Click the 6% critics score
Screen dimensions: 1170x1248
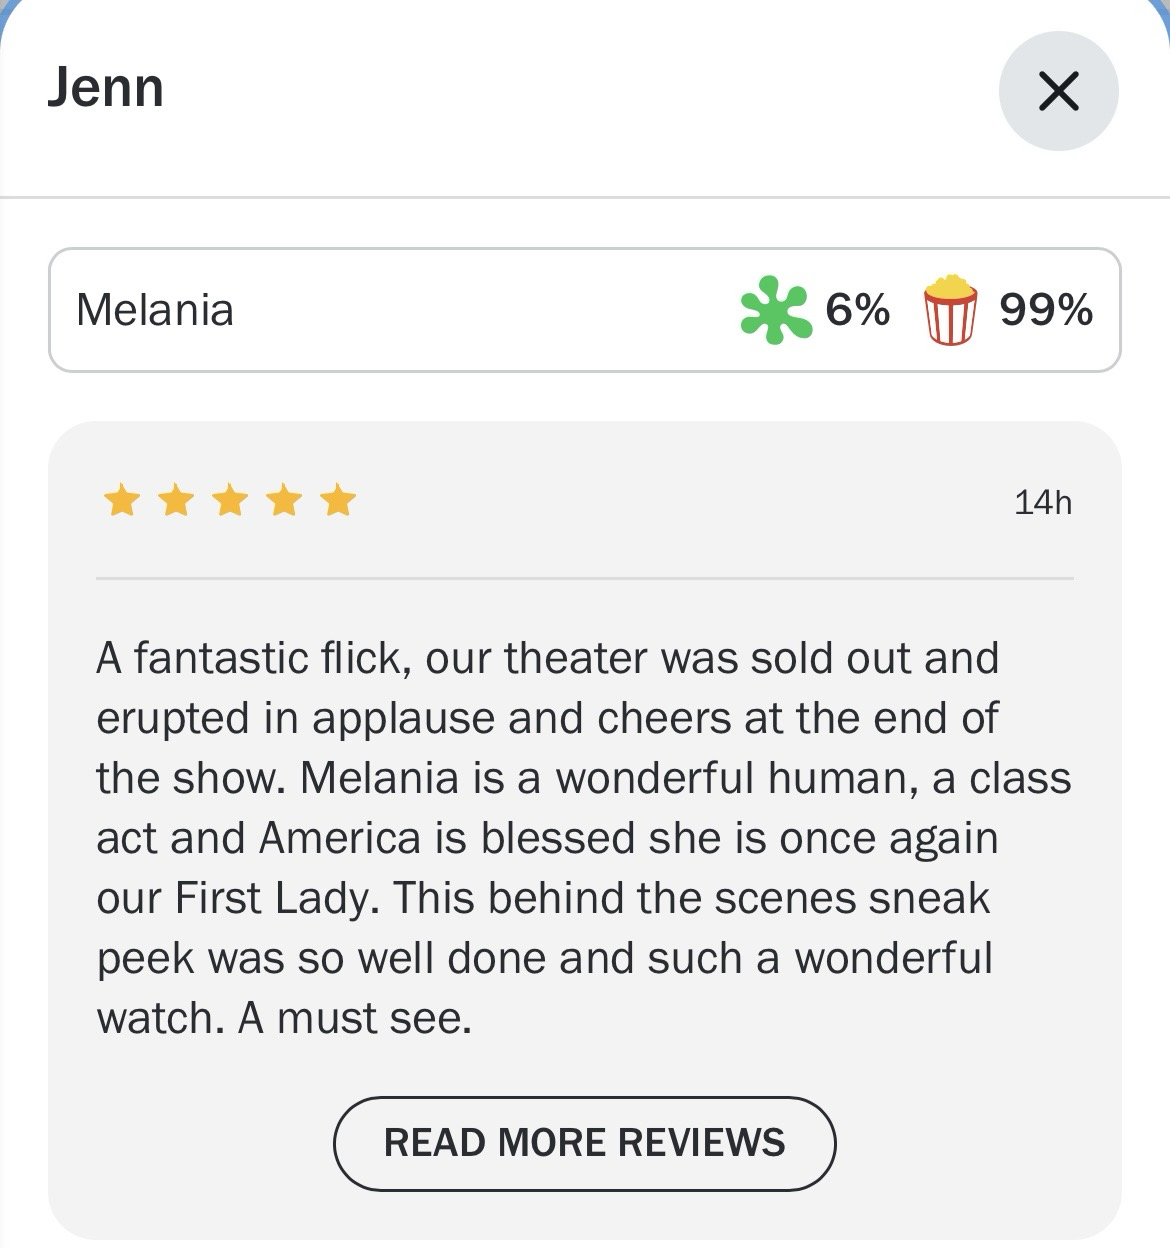coord(857,310)
